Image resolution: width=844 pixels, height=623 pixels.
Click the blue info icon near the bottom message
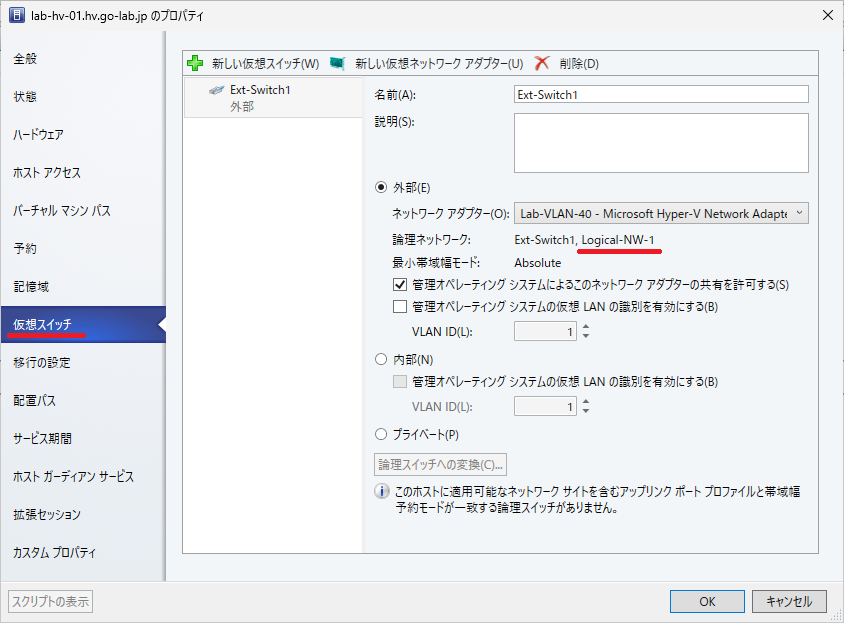click(x=382, y=491)
